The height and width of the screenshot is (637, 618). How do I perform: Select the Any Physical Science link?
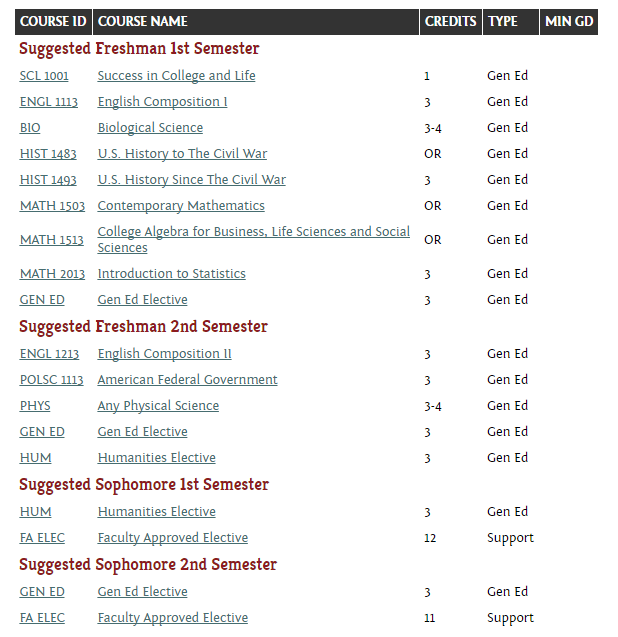click(x=158, y=406)
